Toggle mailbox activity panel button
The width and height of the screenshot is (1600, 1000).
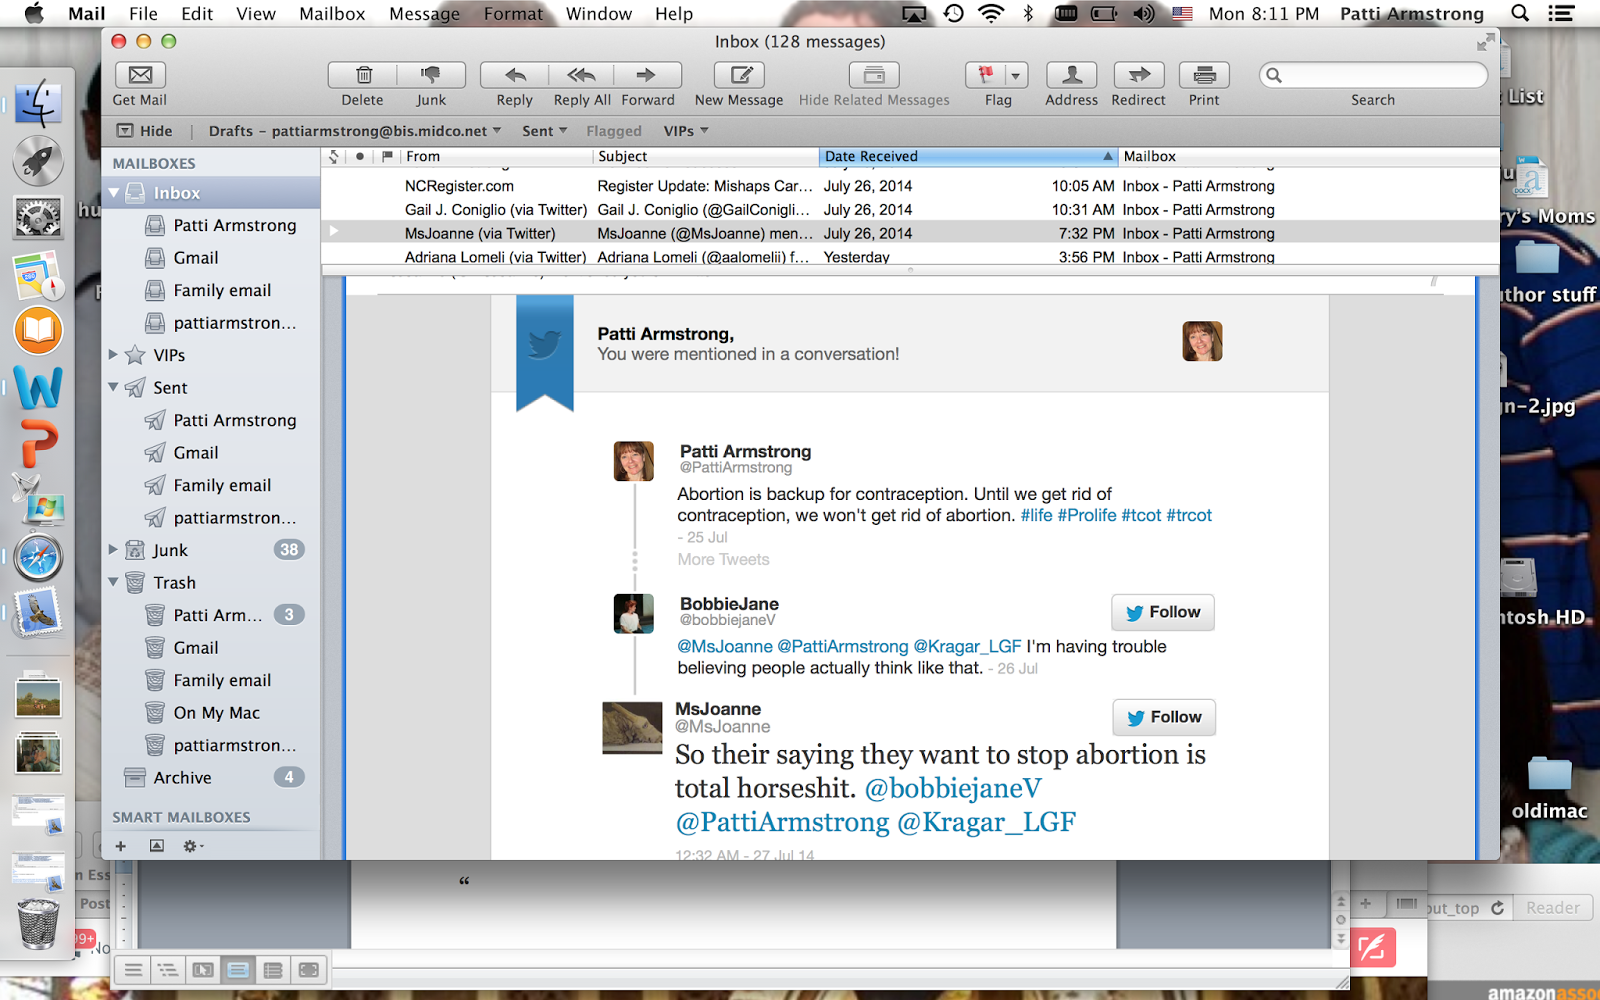click(157, 846)
